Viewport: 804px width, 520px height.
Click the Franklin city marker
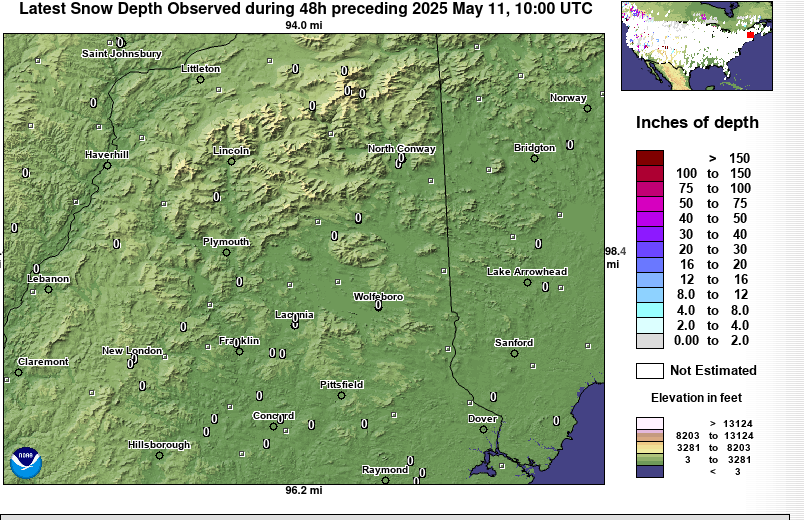pyautogui.click(x=239, y=351)
